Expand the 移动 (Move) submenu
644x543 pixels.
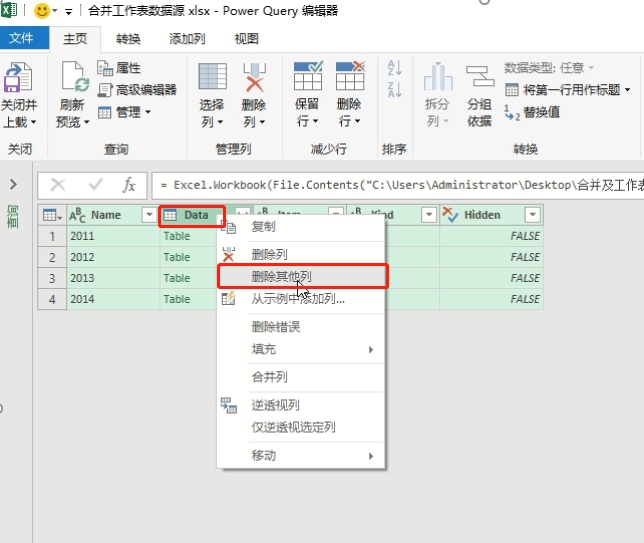[371, 456]
